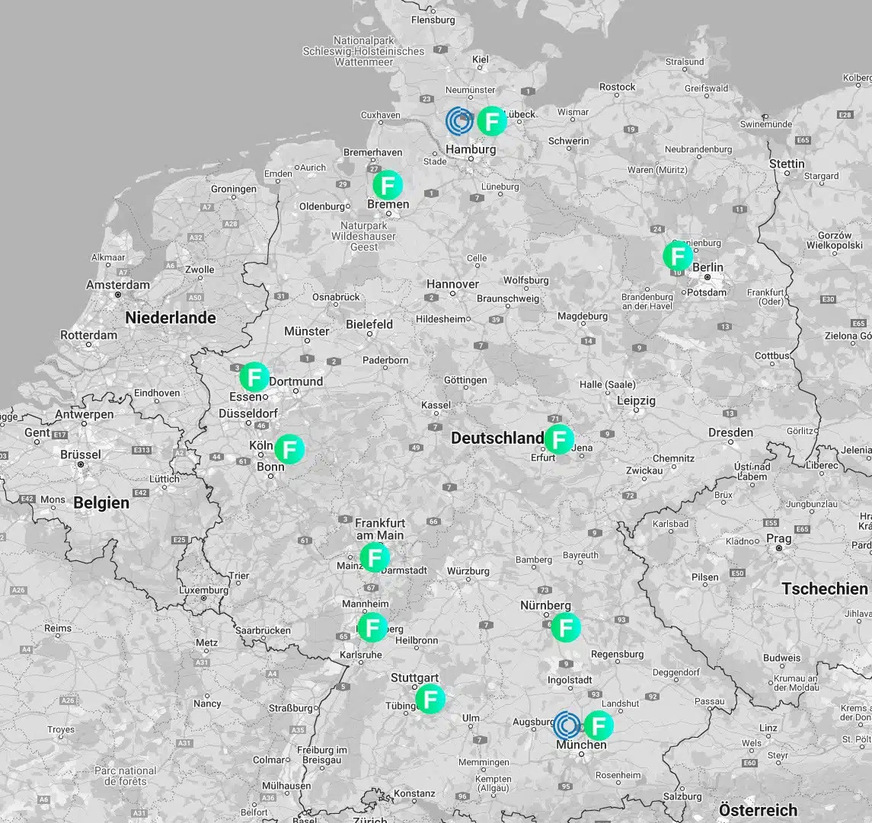Select the green F marker near Lübeck

pos(491,122)
